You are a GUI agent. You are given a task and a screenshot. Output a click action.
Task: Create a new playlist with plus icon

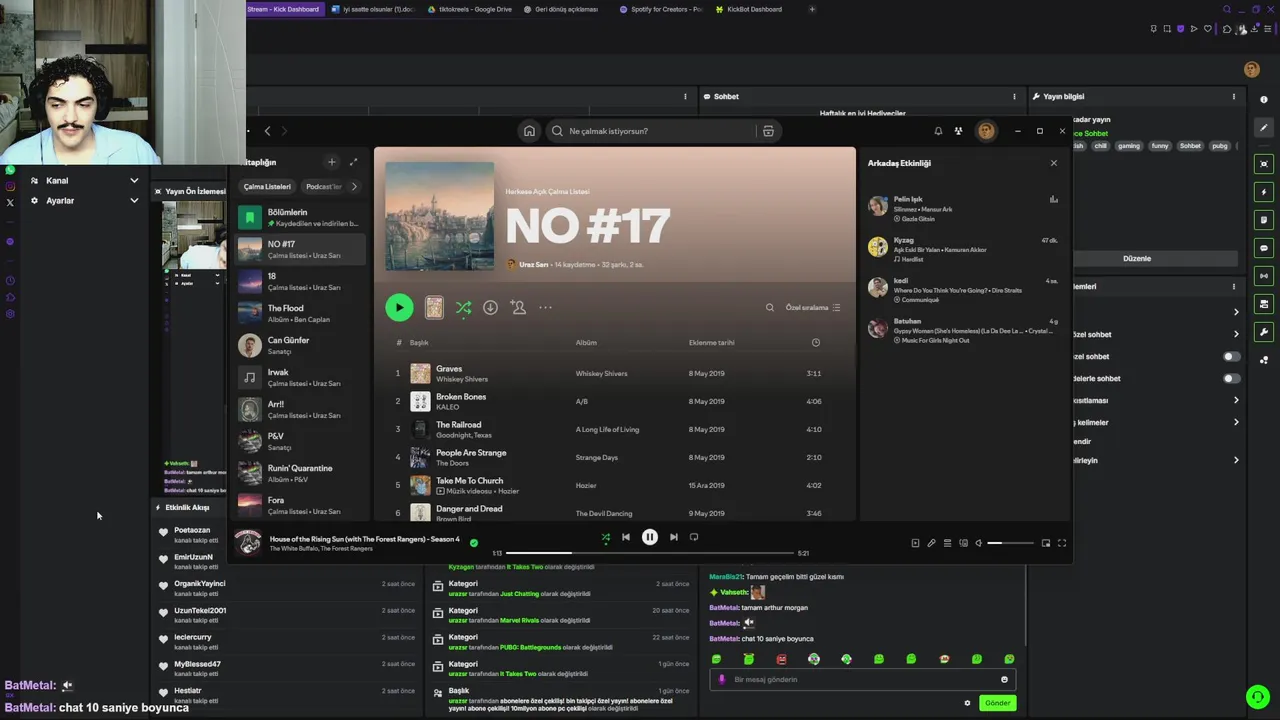coord(332,162)
